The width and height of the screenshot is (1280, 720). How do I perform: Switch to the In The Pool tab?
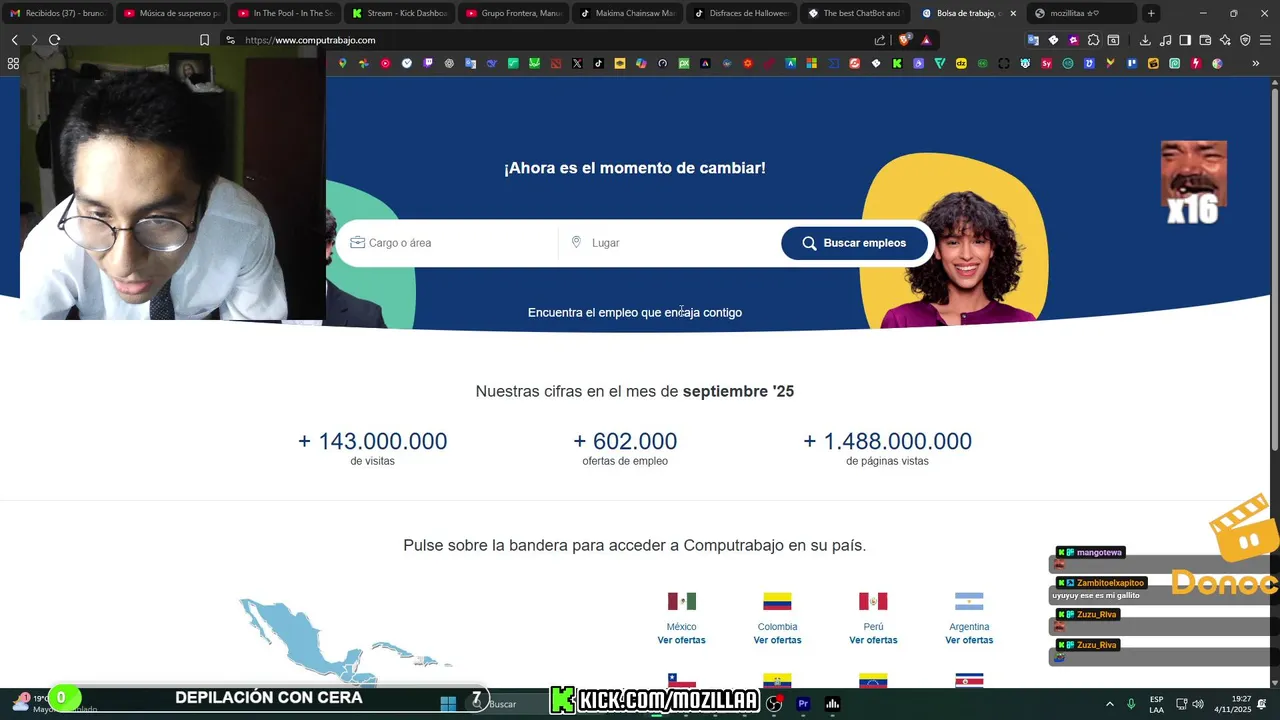285,13
